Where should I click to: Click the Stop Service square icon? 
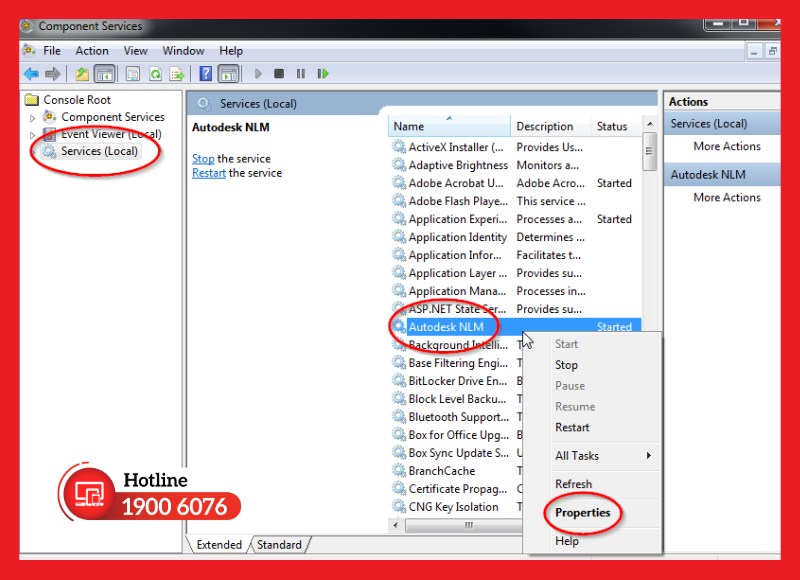pos(279,74)
